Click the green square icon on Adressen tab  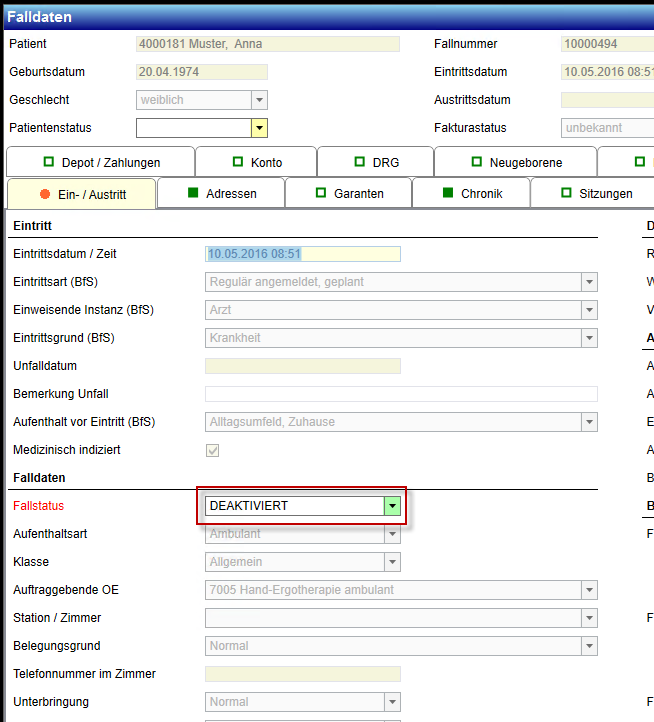click(193, 193)
